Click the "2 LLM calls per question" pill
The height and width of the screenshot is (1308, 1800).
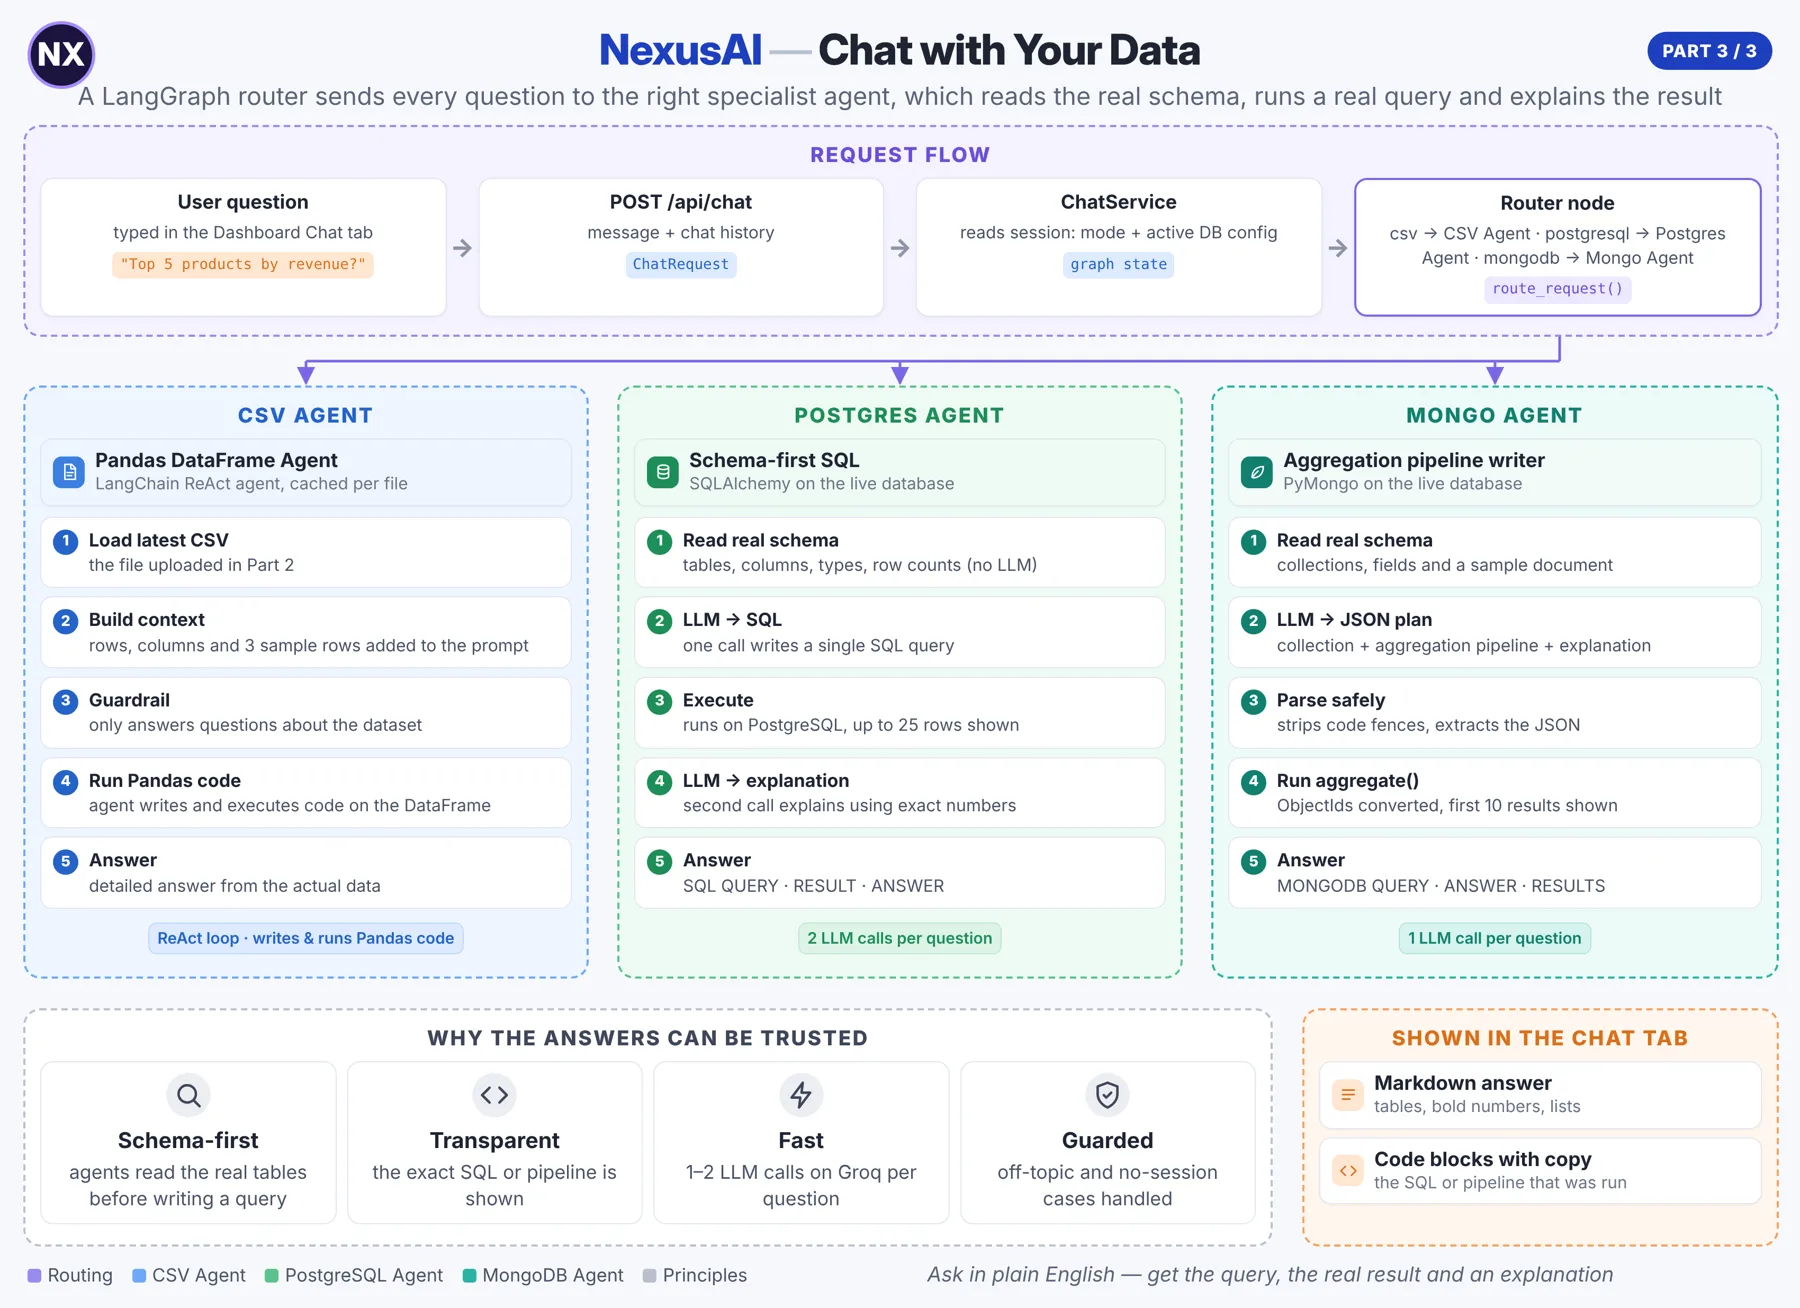tap(900, 938)
